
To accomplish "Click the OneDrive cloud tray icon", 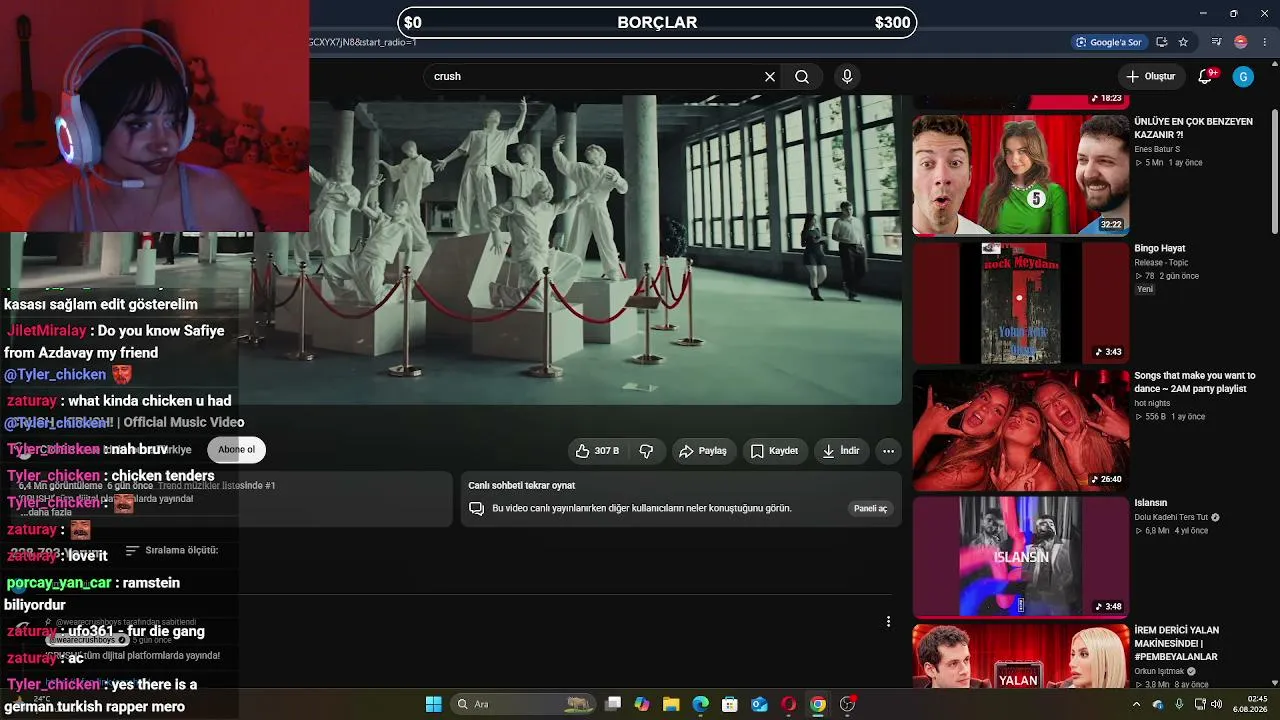I will pos(1158,704).
